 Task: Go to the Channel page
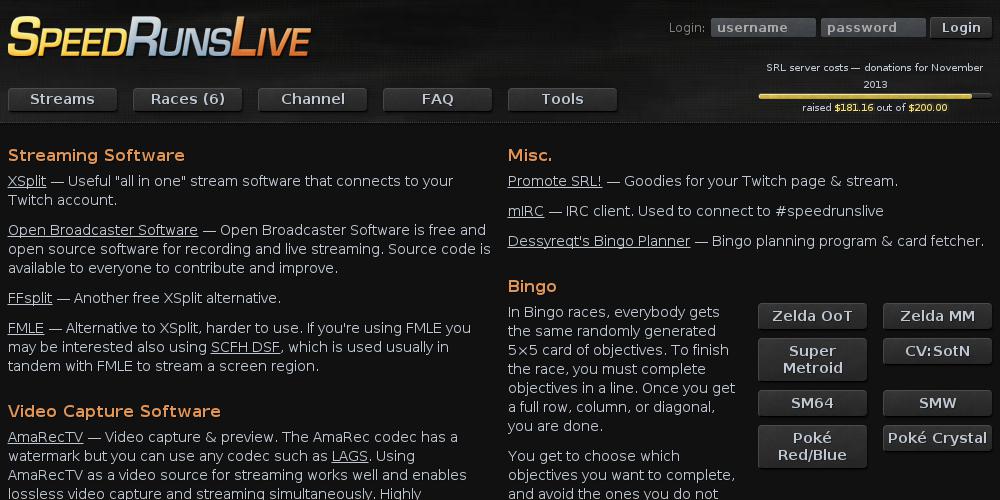point(312,99)
